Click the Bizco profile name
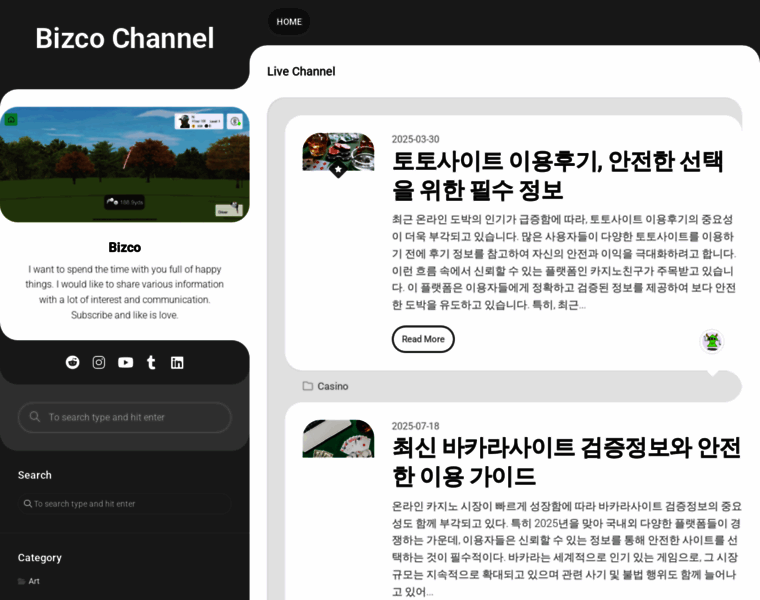 [125, 247]
